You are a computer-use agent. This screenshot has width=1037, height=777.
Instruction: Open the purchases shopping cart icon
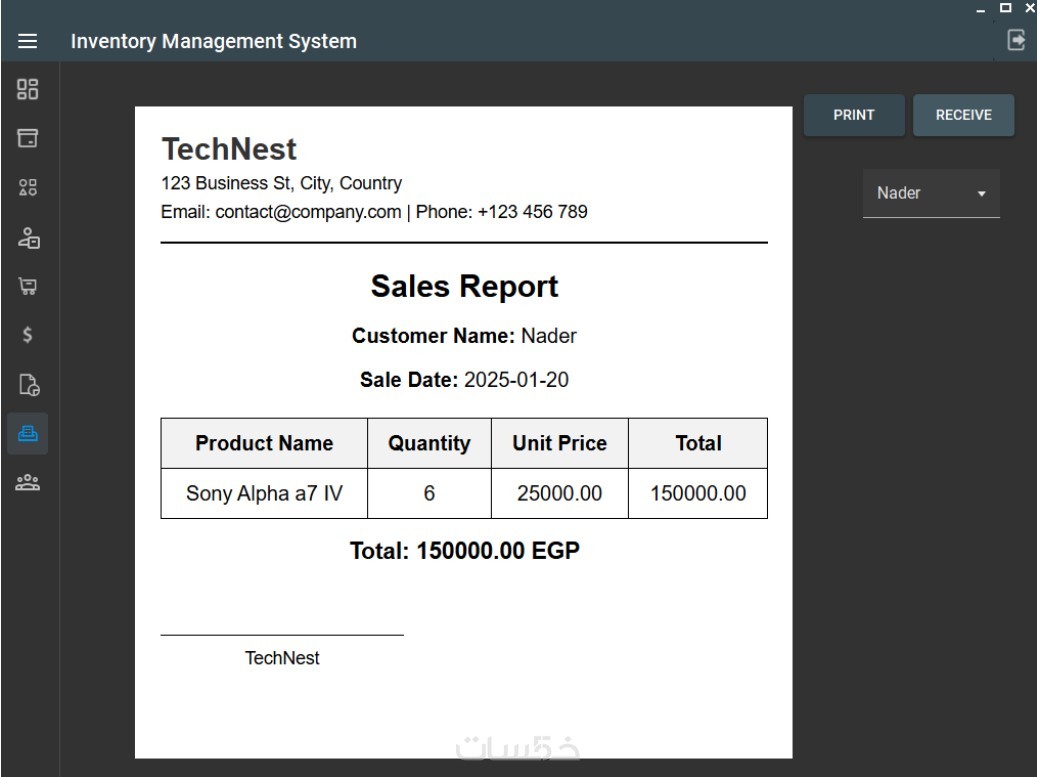28,286
